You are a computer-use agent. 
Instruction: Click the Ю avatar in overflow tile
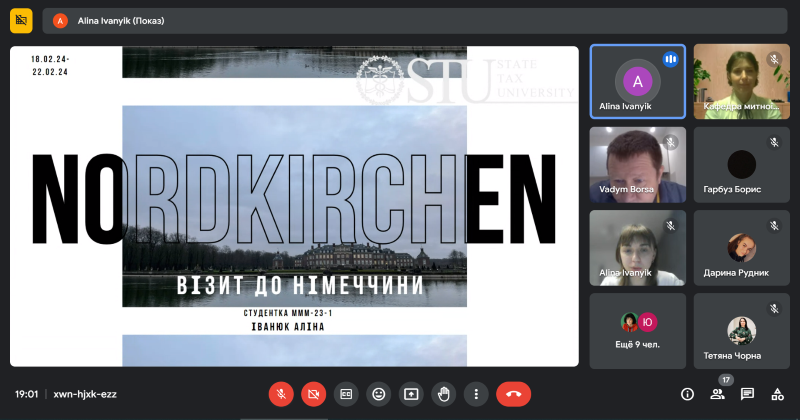(647, 322)
